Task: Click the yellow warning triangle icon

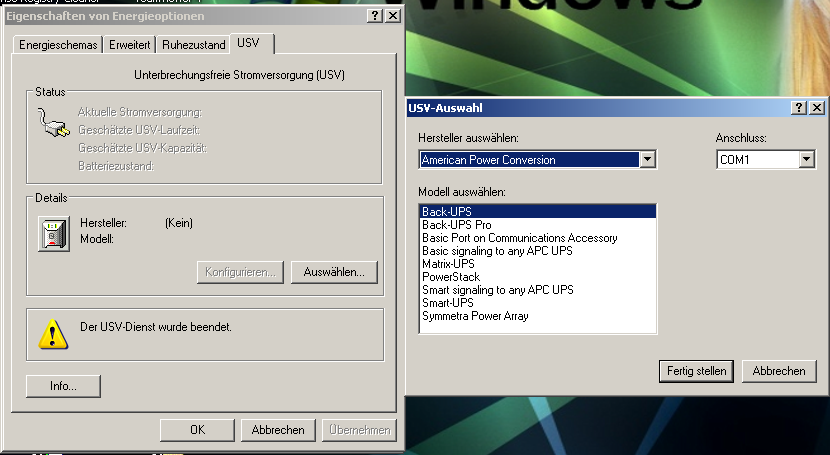Action: tap(53, 334)
